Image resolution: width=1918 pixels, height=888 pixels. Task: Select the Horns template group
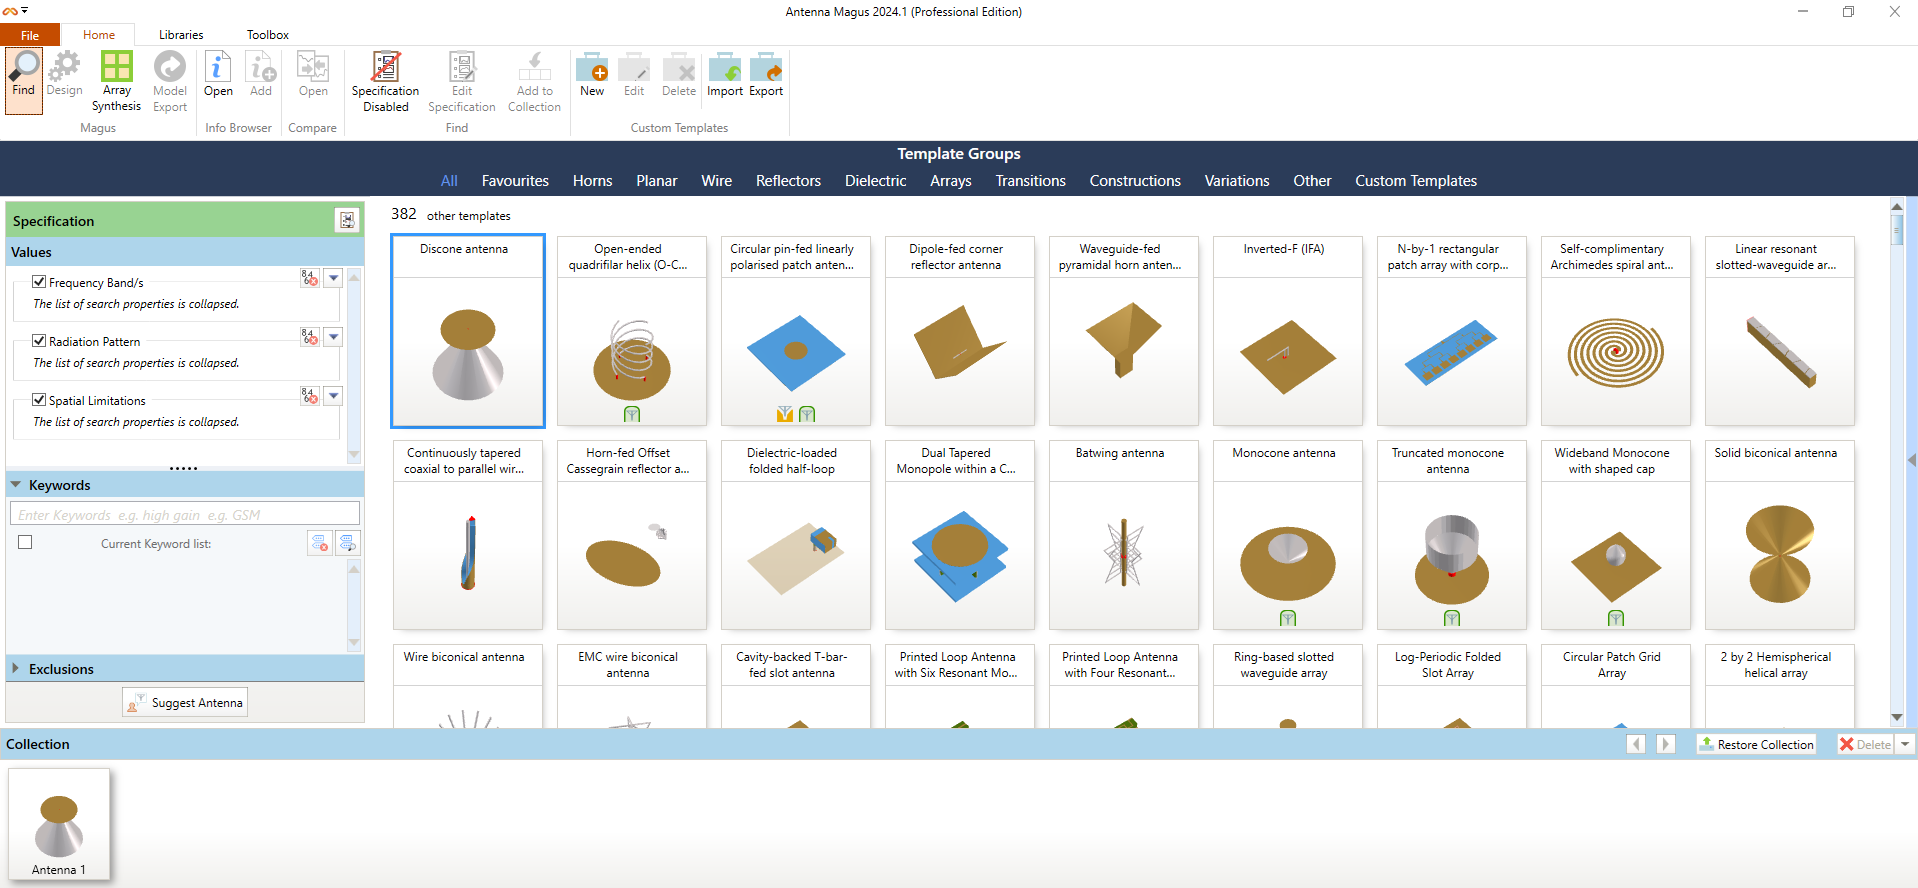click(592, 181)
